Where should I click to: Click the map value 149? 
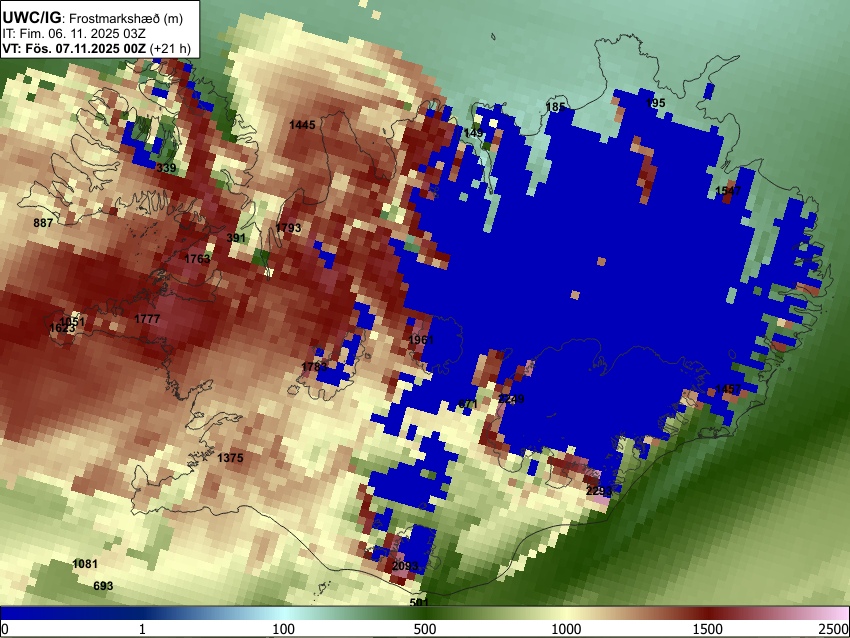tap(473, 133)
